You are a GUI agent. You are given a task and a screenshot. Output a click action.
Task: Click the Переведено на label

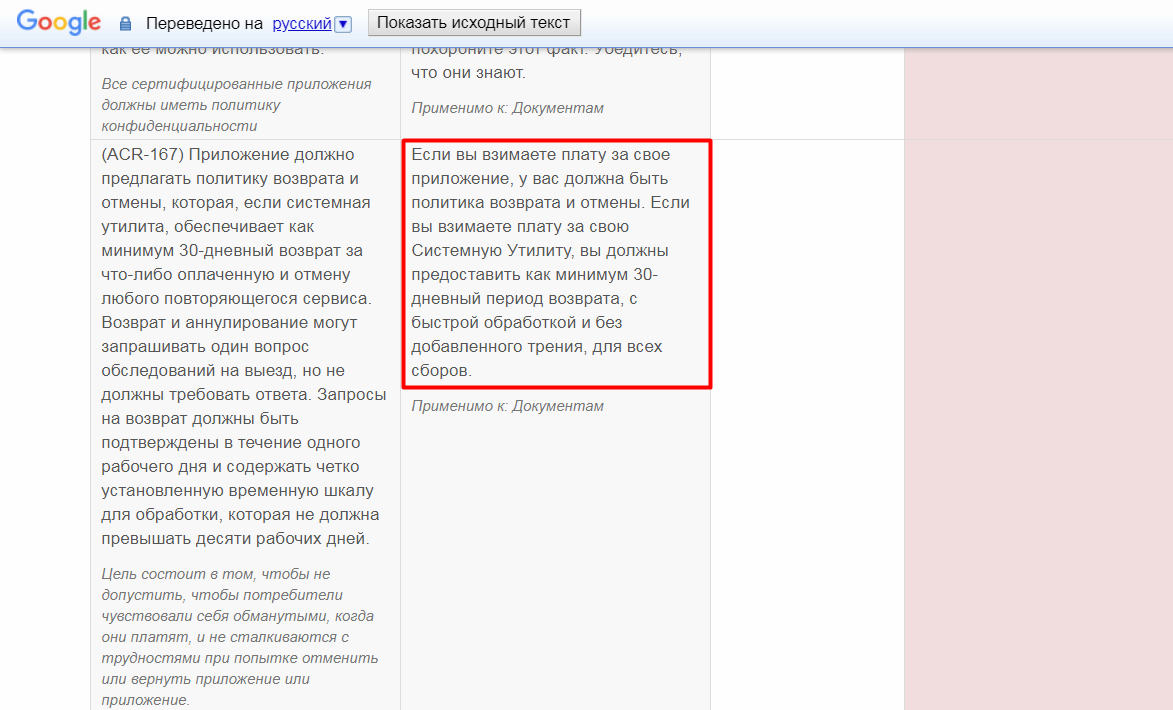click(204, 24)
